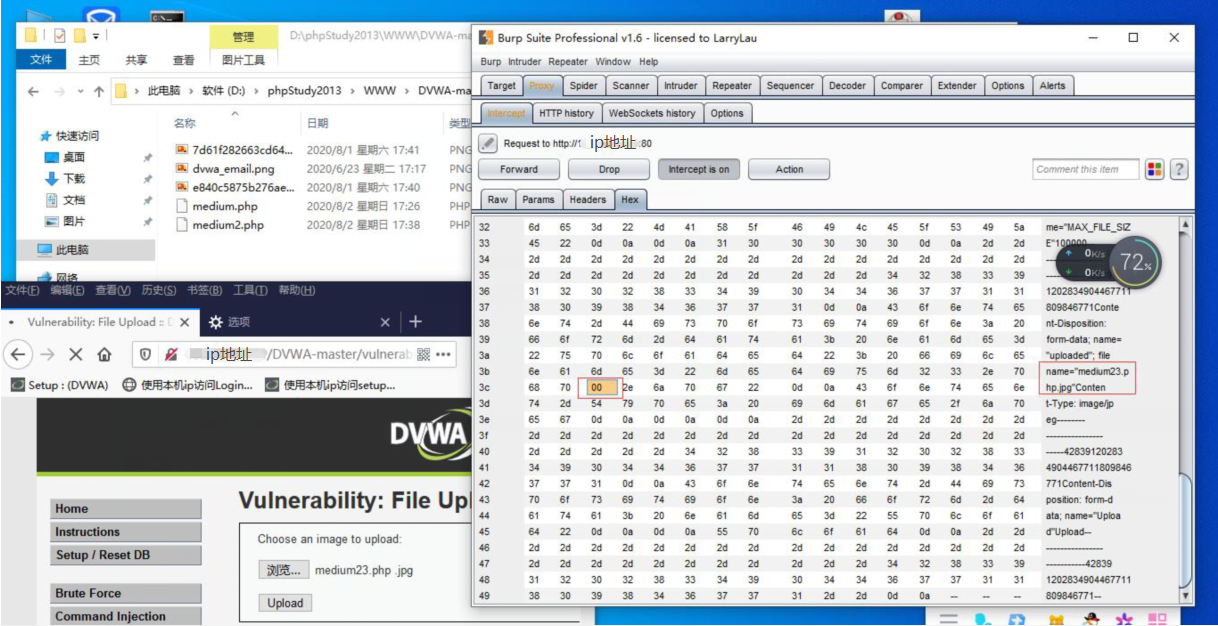Viewport: 1218px width, 626px height.
Task: Click the Comment this item field
Action: 1085,169
